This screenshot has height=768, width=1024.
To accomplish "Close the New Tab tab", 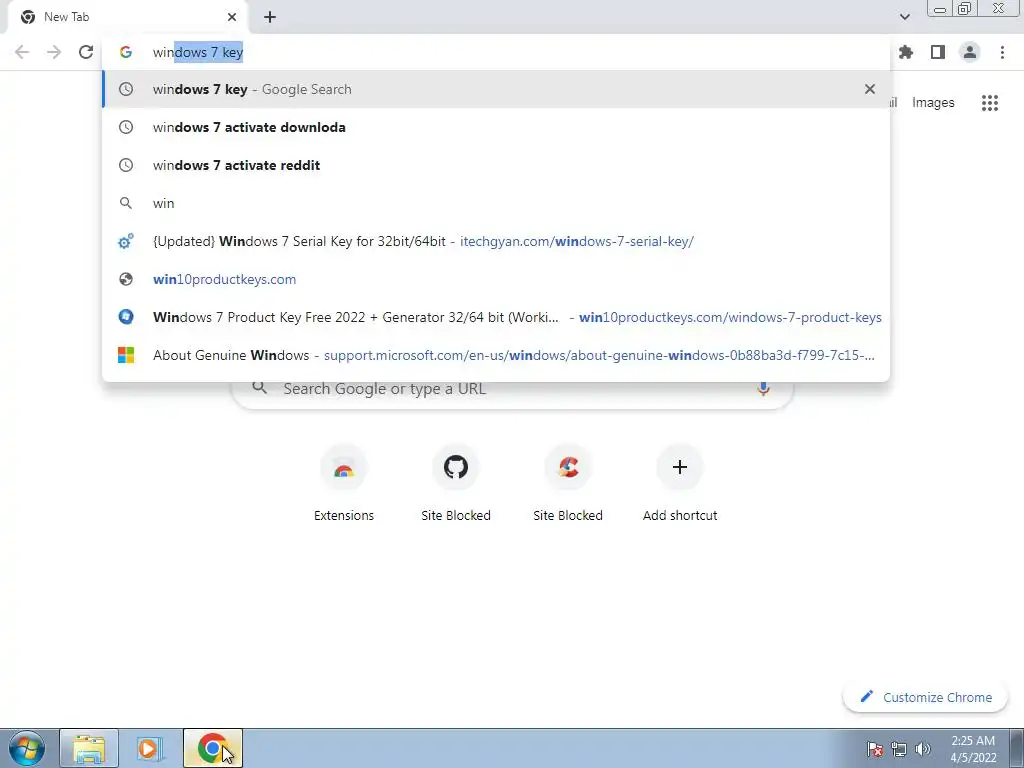I will pyautogui.click(x=232, y=17).
